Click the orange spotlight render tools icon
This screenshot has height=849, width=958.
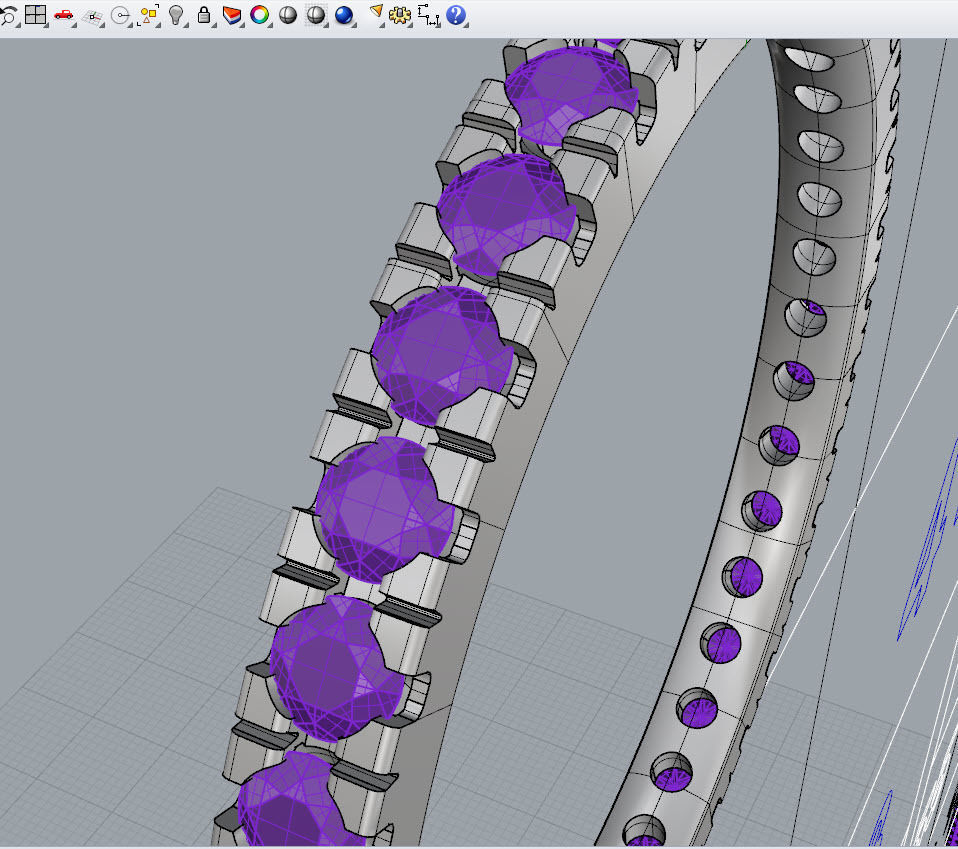376,13
